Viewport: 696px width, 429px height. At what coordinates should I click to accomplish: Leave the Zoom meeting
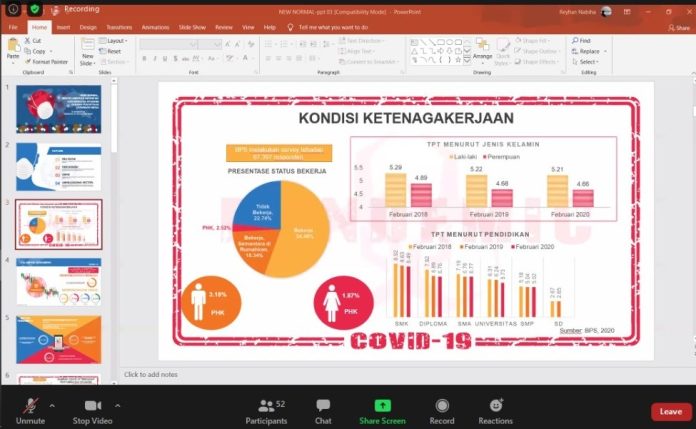tap(671, 411)
